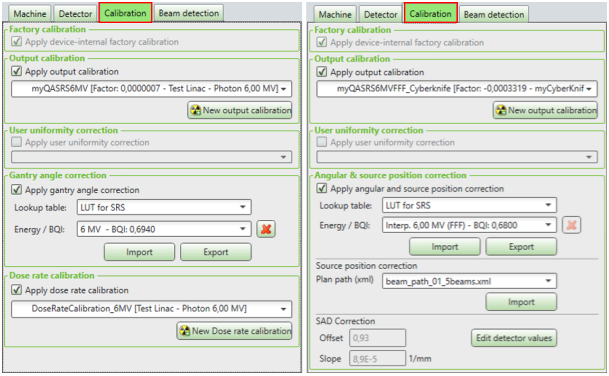The height and width of the screenshot is (376, 609).
Task: Click SAD Correction heading text
Action: point(345,321)
